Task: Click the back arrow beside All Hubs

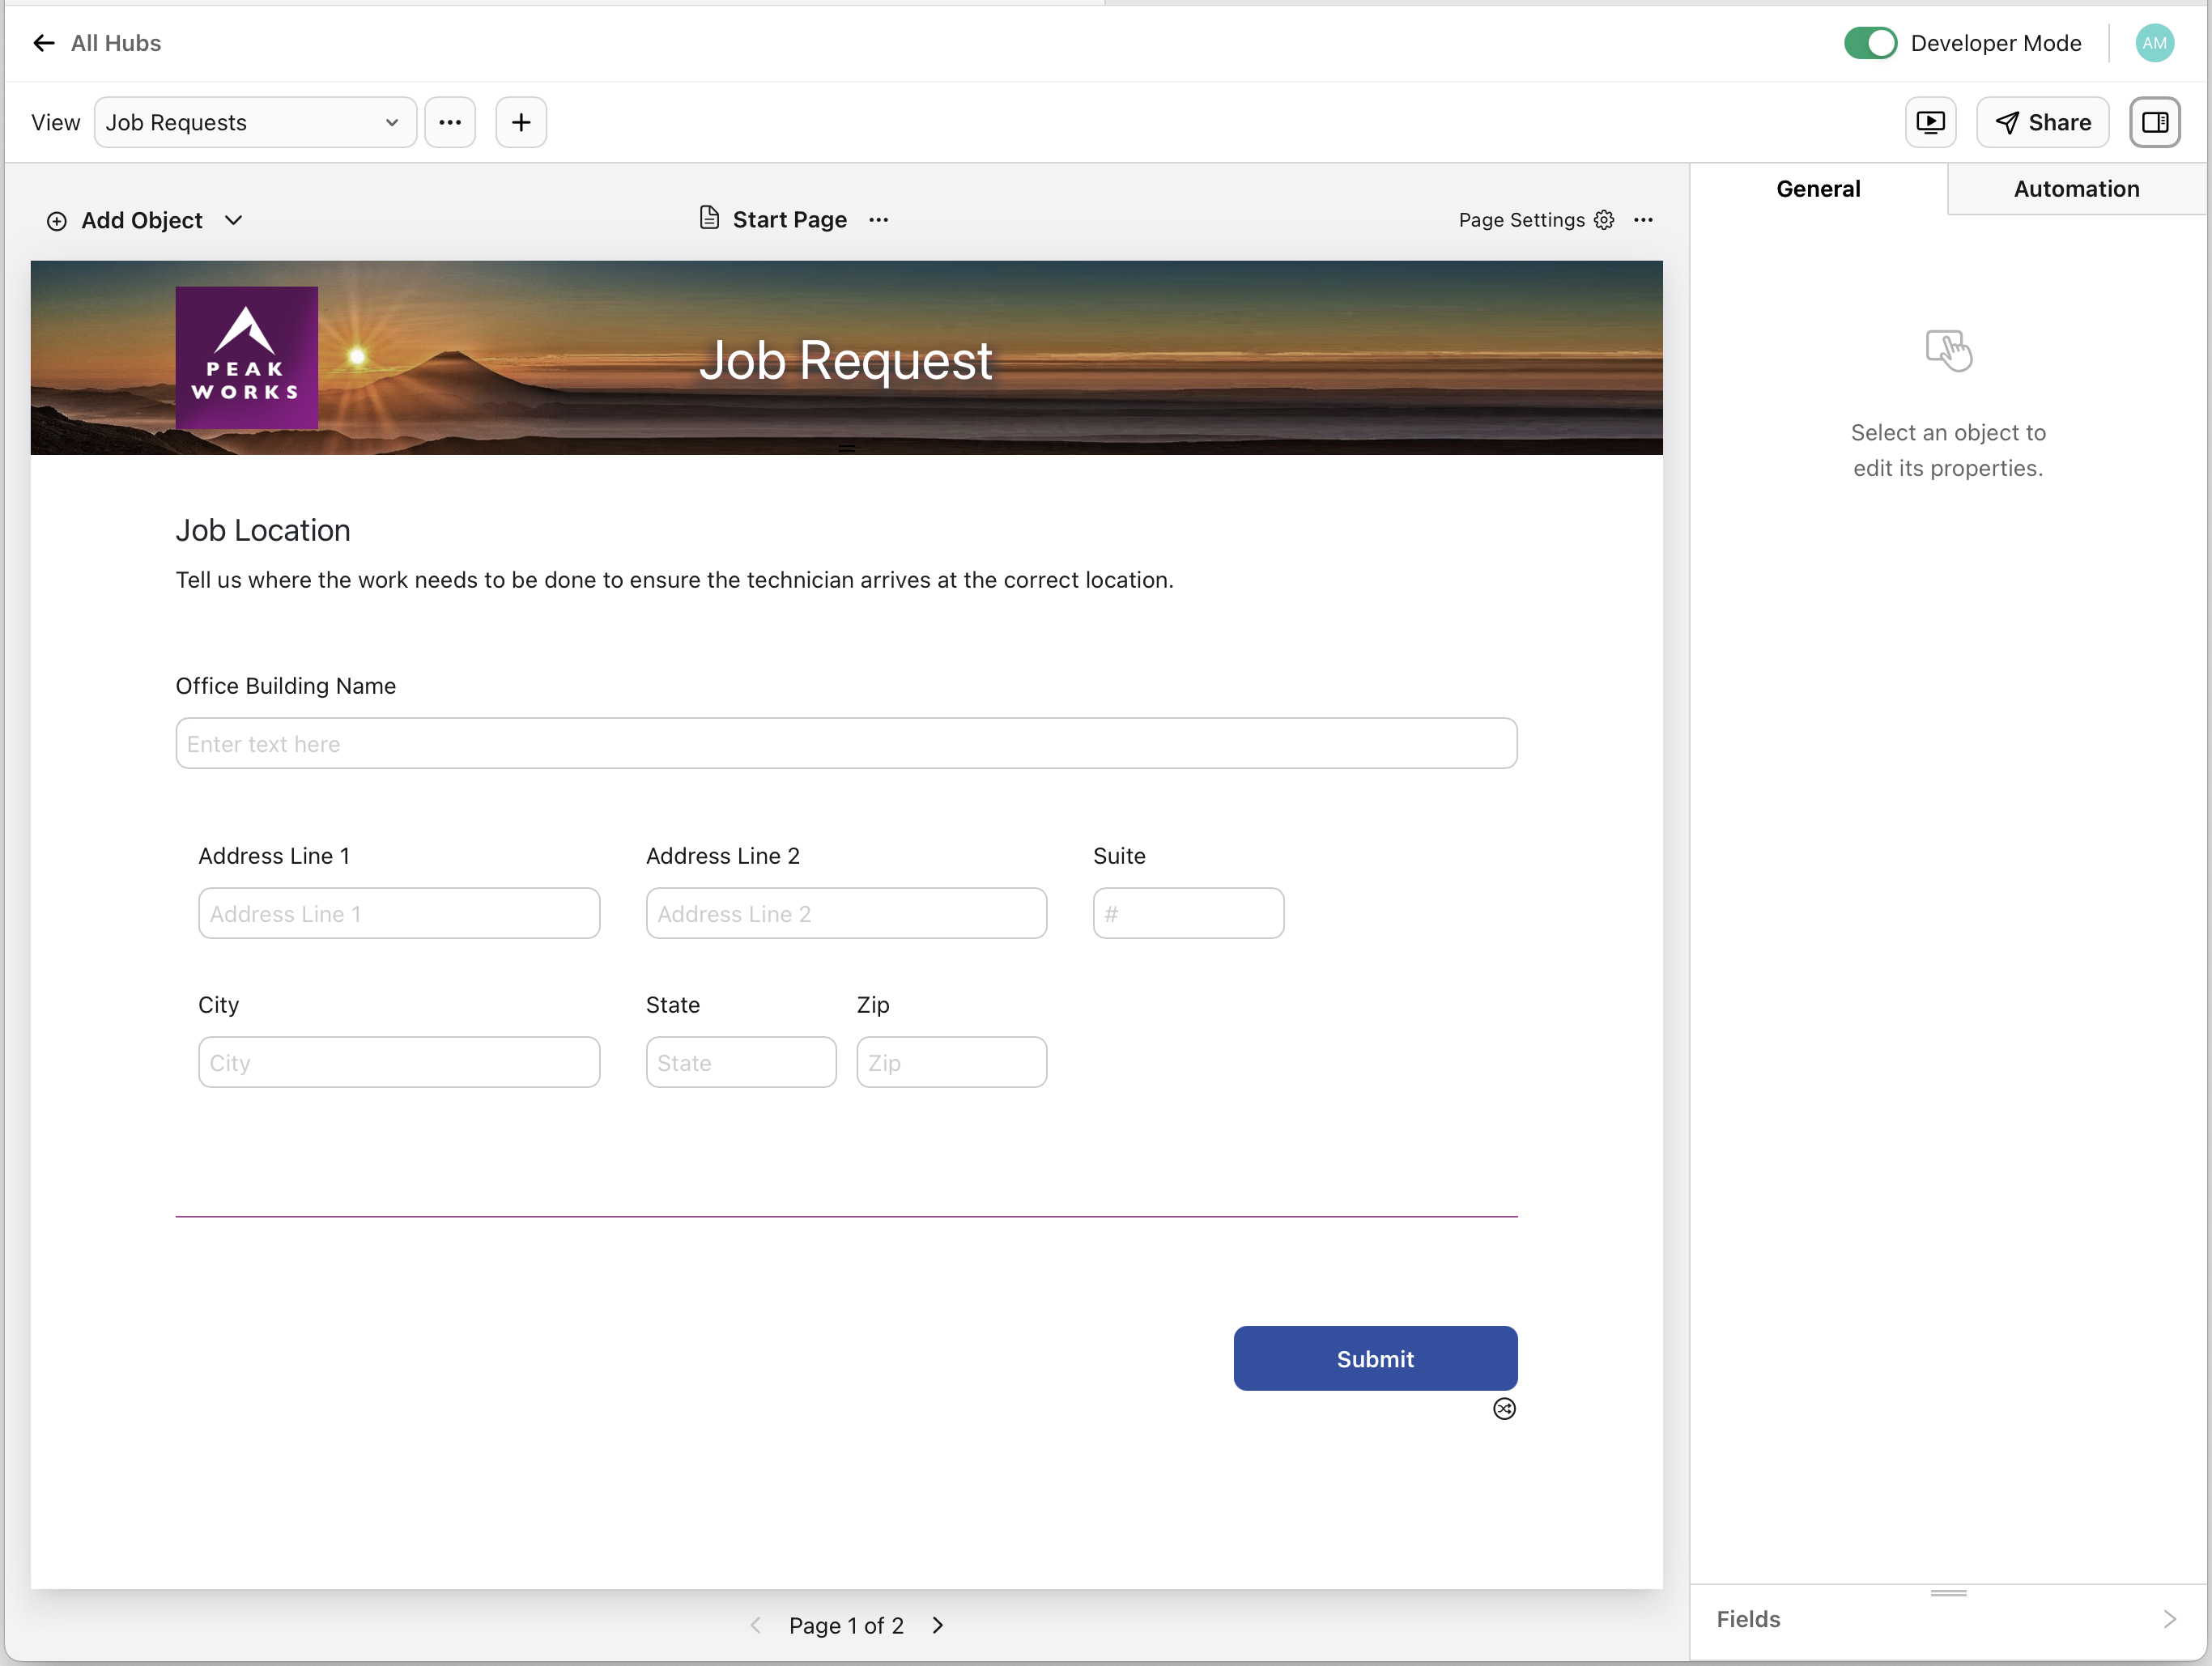Action: 43,43
